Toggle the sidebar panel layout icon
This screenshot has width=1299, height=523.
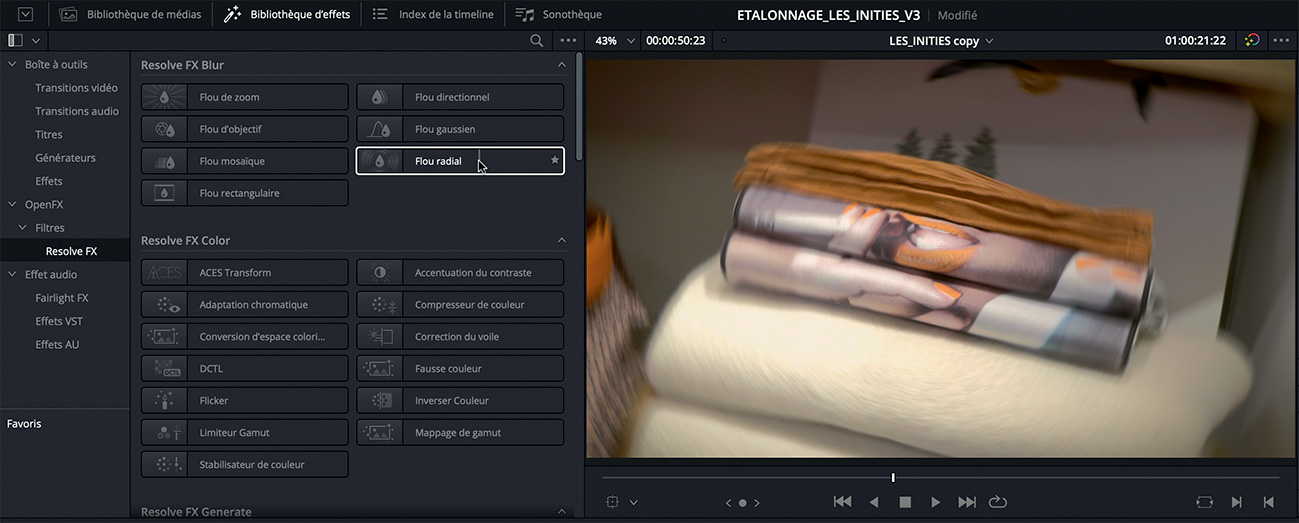pyautogui.click(x=15, y=41)
